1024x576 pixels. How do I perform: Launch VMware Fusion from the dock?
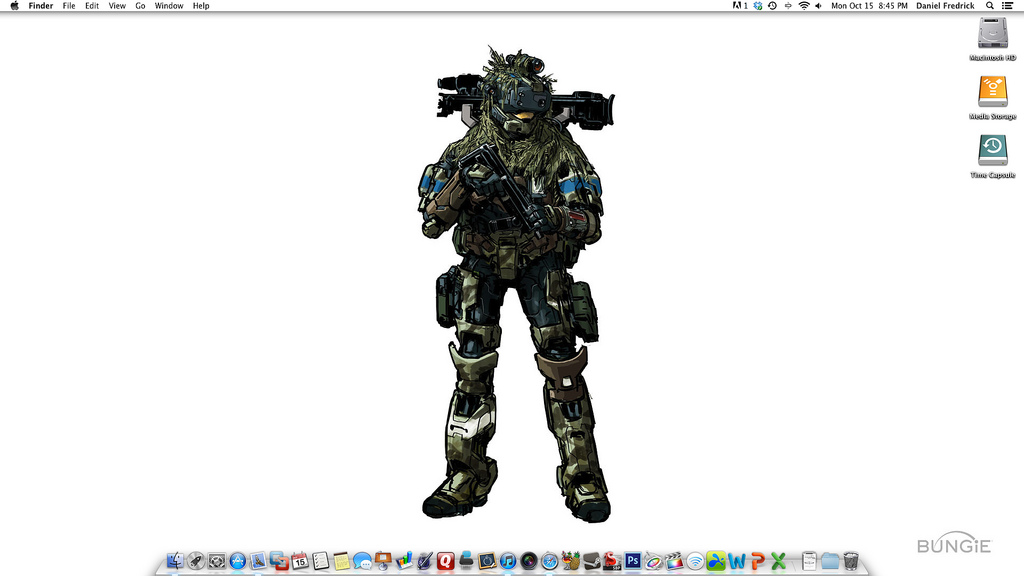280,560
